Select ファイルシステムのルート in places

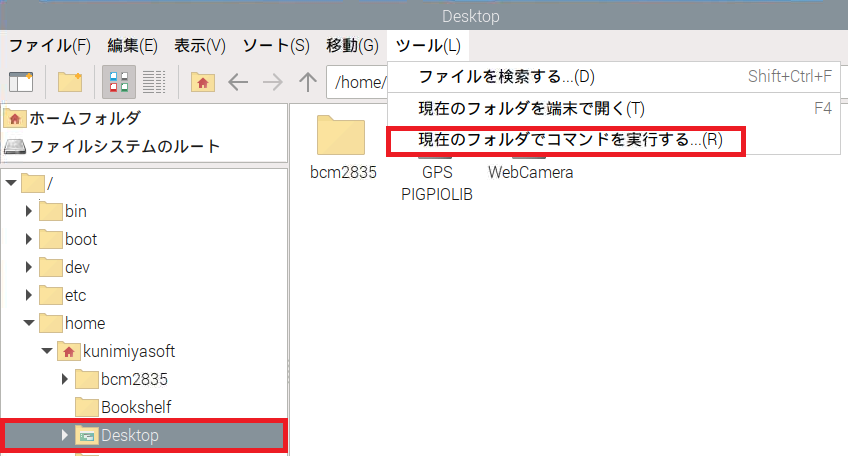(x=125, y=146)
